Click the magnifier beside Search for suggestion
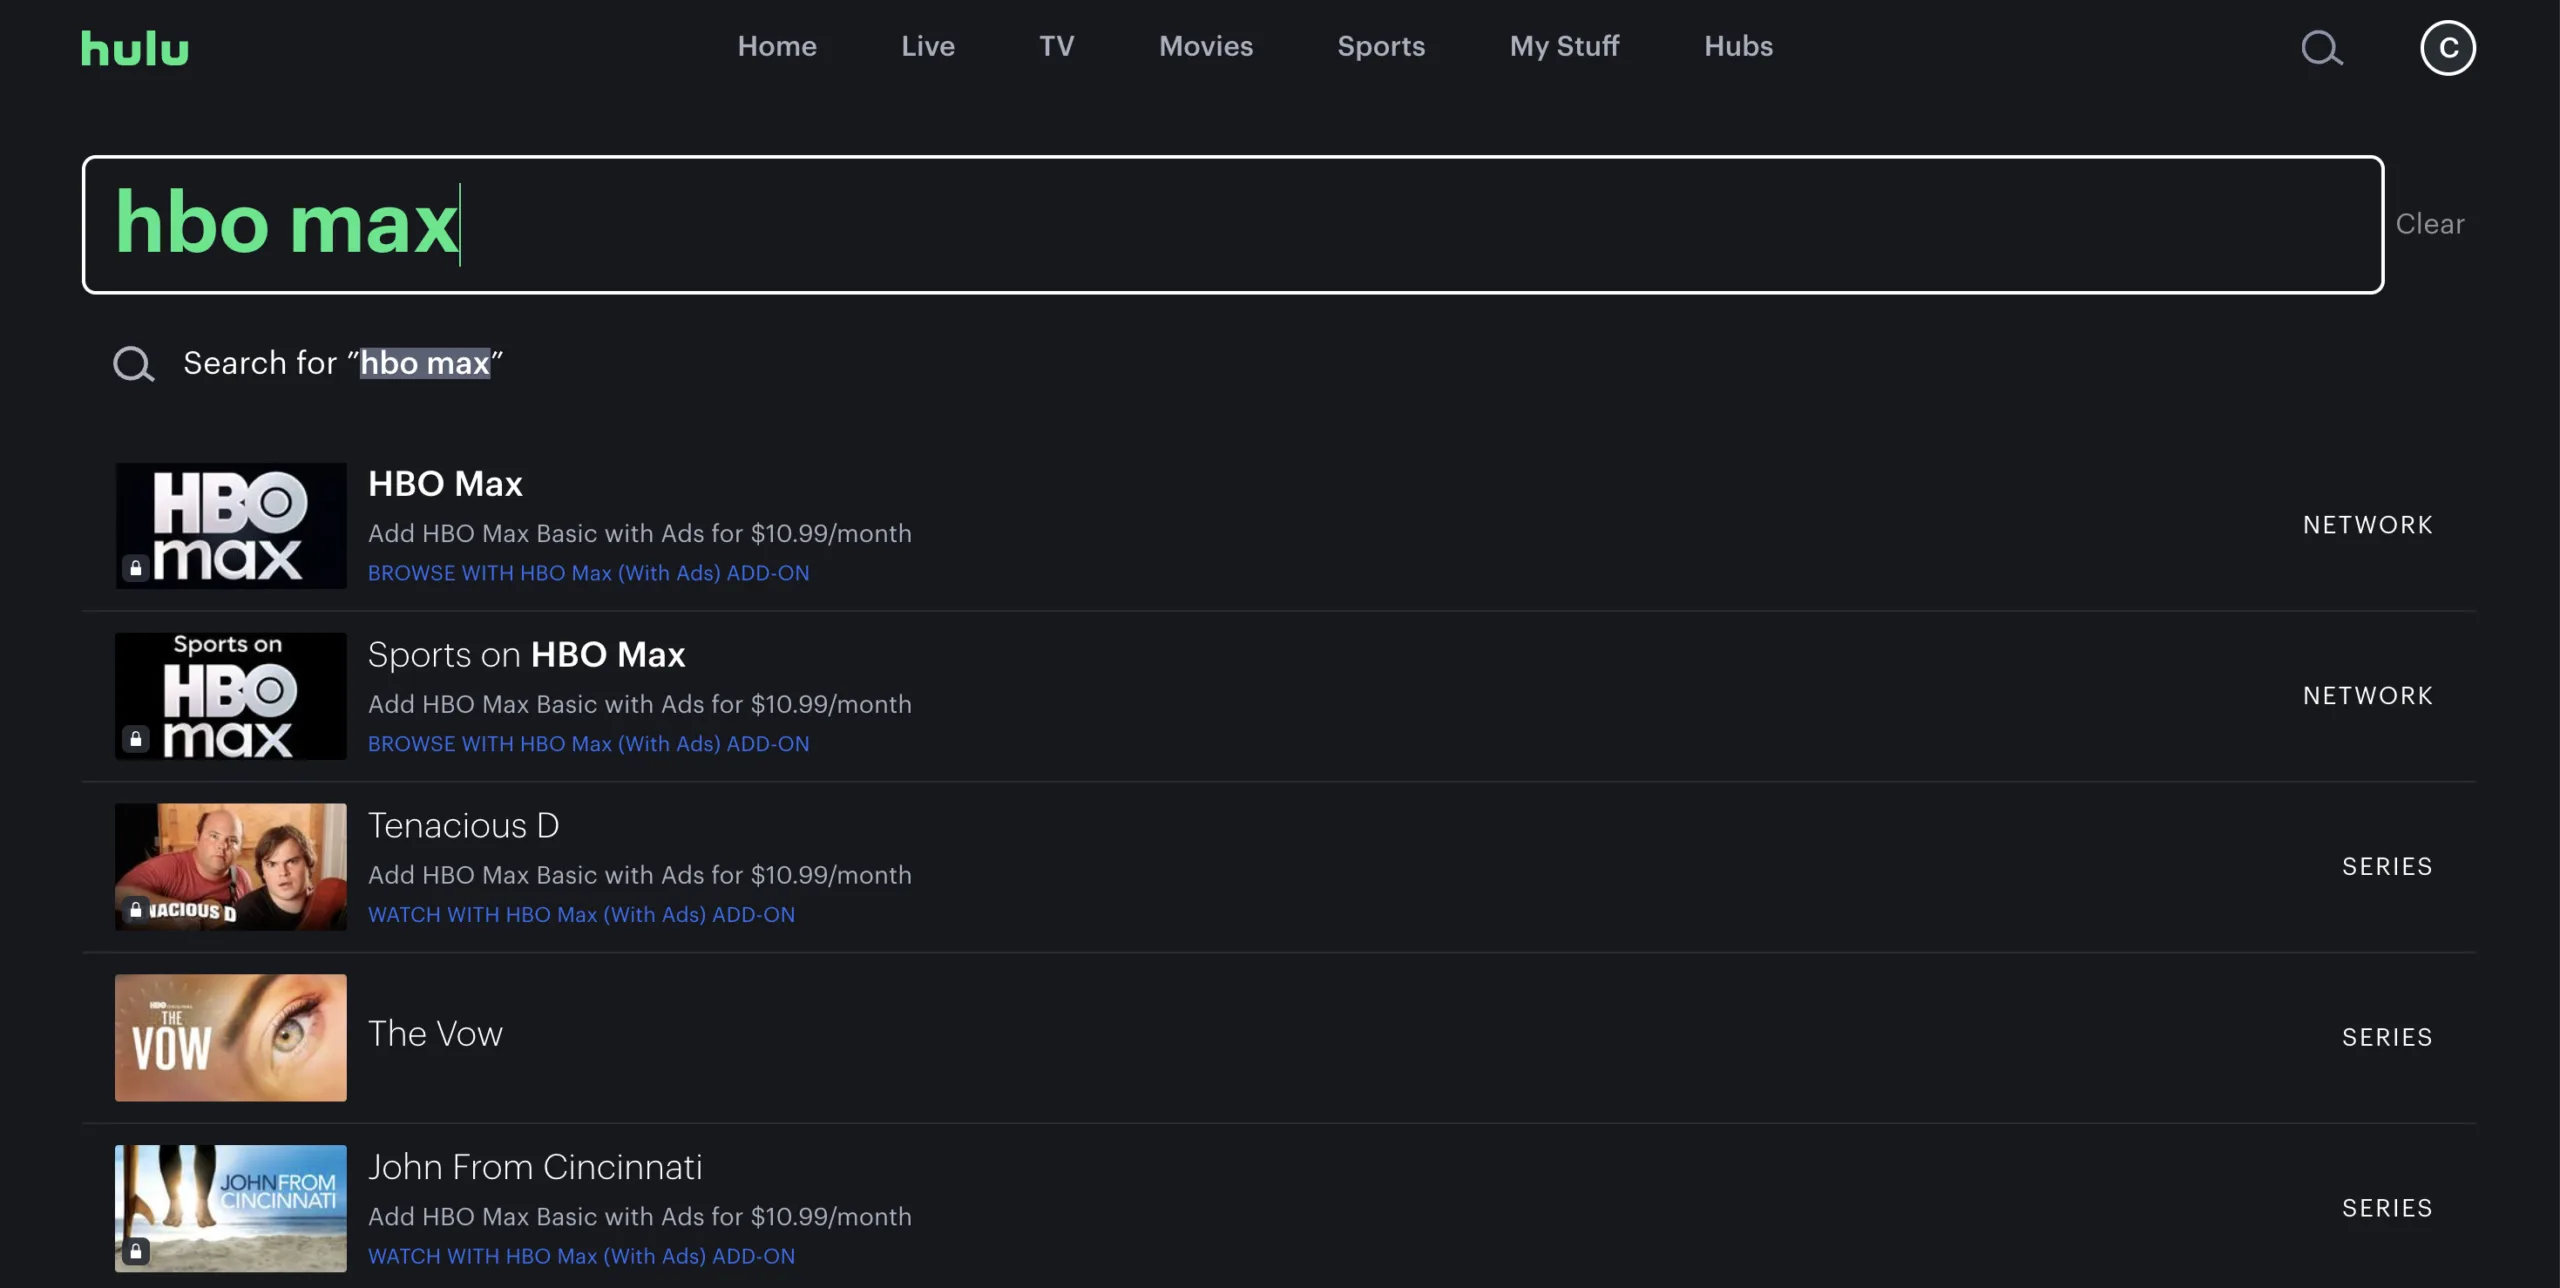Image resolution: width=2560 pixels, height=1288 pixels. coord(134,364)
